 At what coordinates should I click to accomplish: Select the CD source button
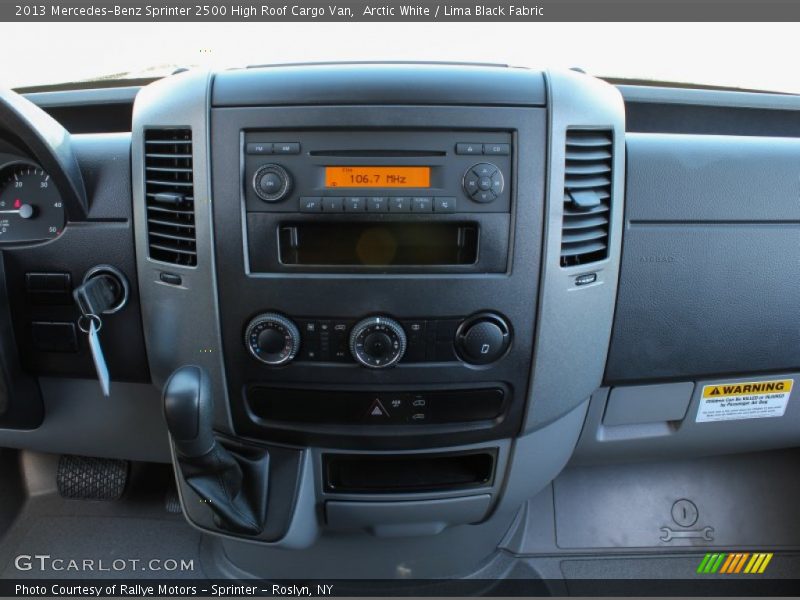496,149
